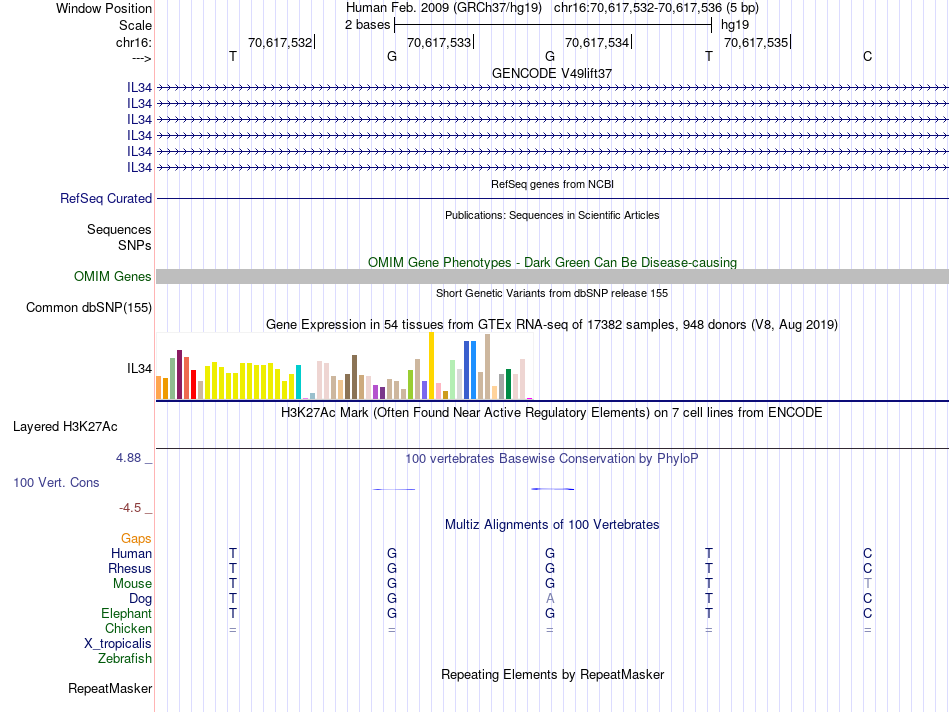Screen dimensions: 950x712
Task: Click the Rhesus species label
Action: pyautogui.click(x=130, y=568)
